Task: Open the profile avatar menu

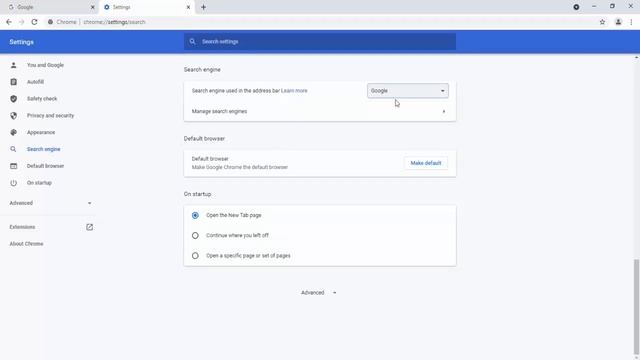Action: [x=618, y=22]
